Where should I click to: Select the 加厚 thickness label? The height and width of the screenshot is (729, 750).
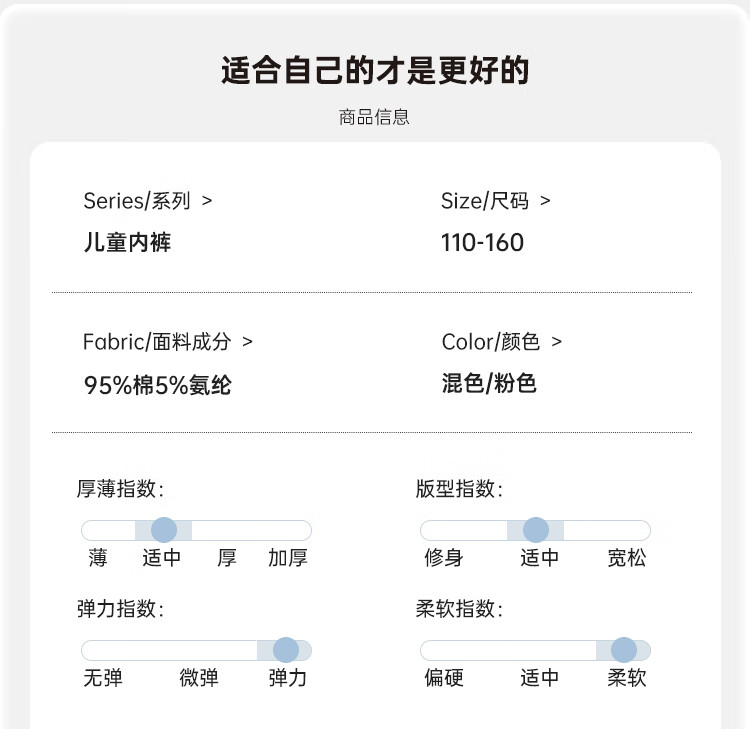pos(288,558)
